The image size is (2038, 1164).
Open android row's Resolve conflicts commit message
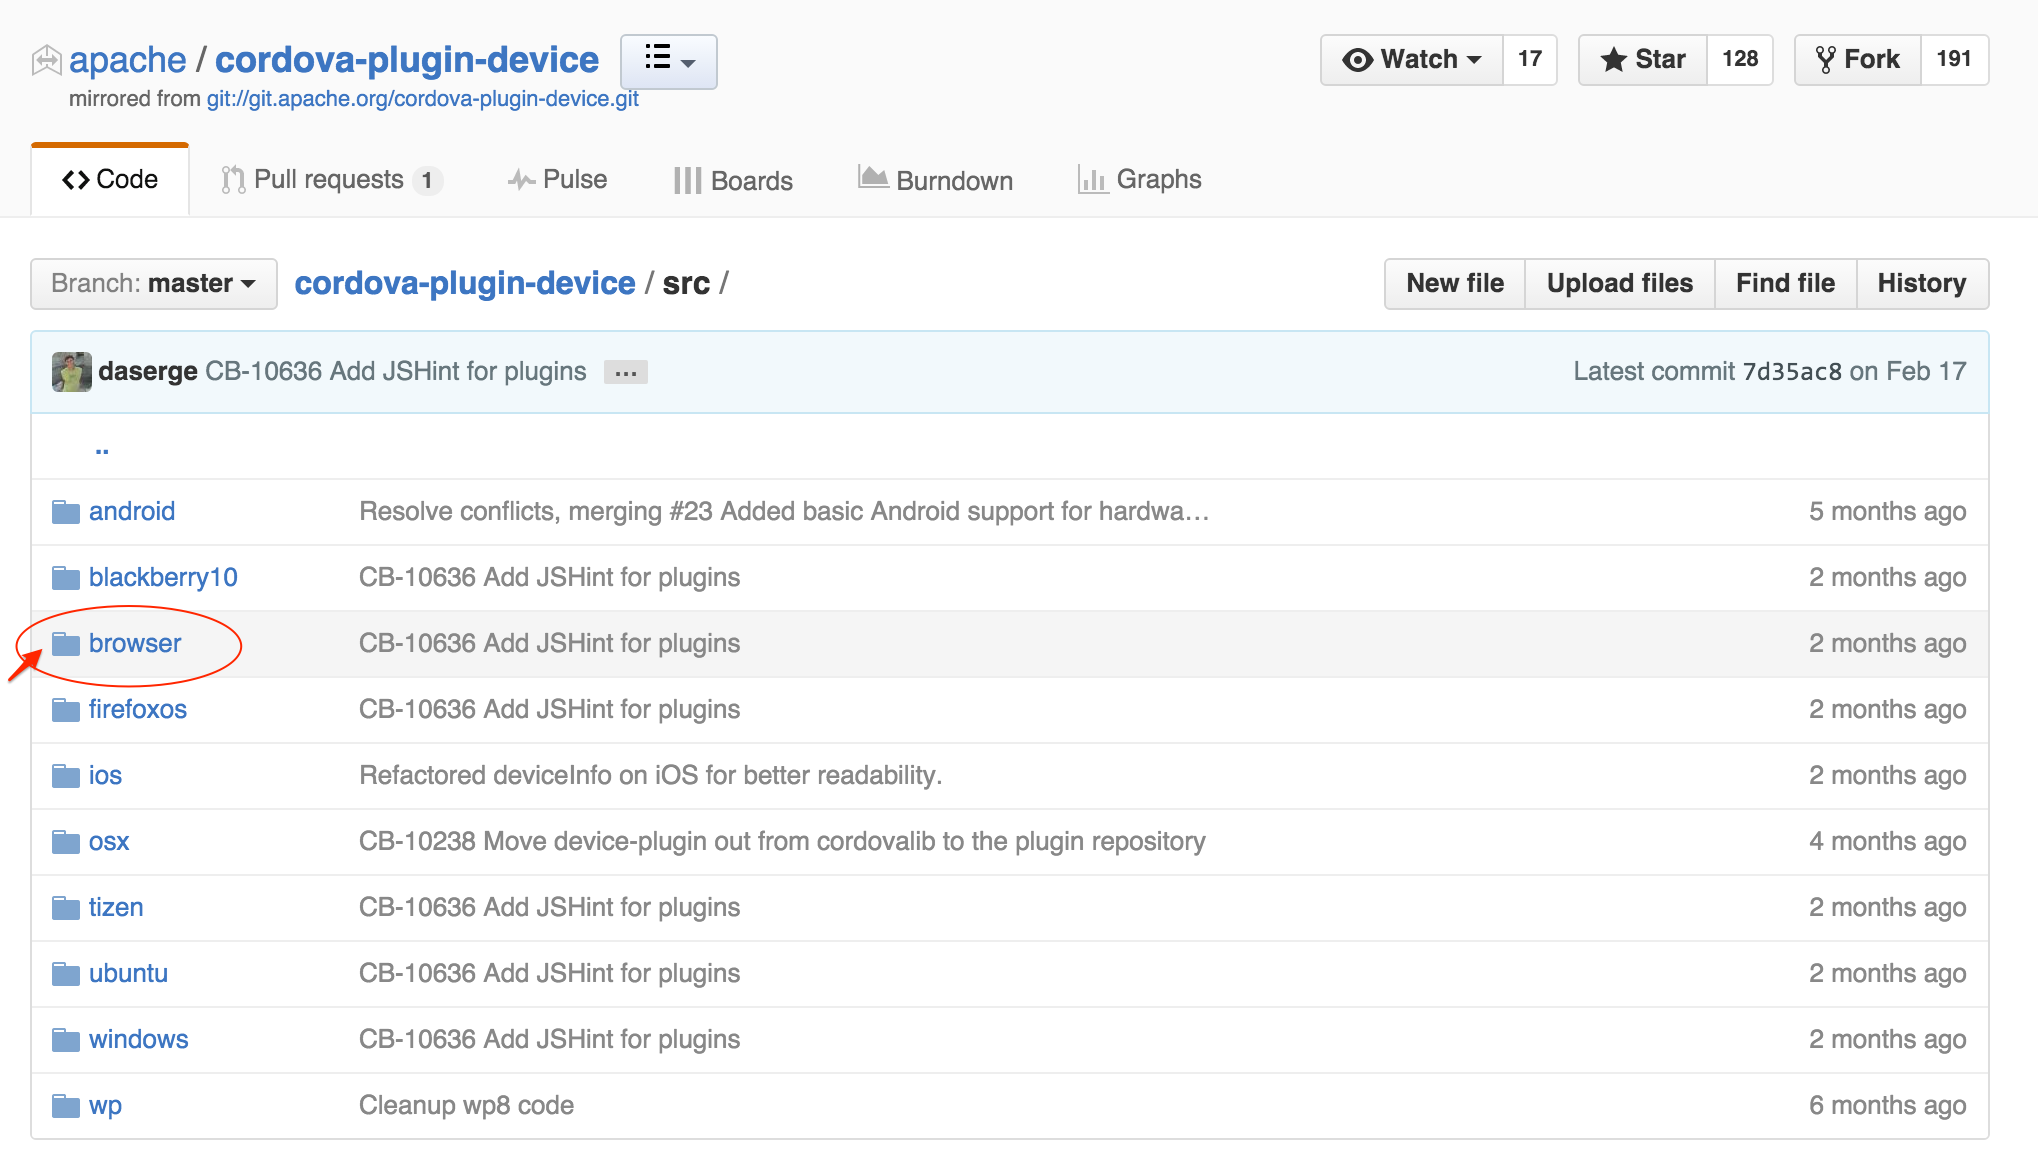coord(784,512)
